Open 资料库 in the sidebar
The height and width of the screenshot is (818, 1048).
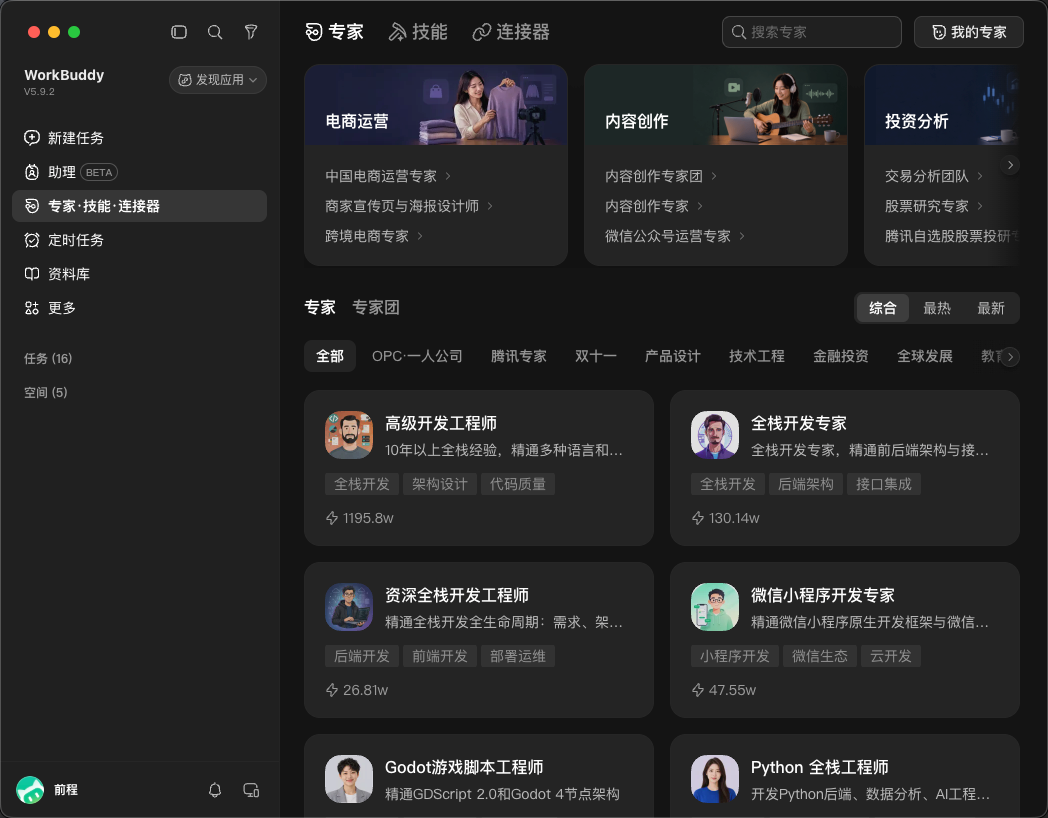point(139,274)
